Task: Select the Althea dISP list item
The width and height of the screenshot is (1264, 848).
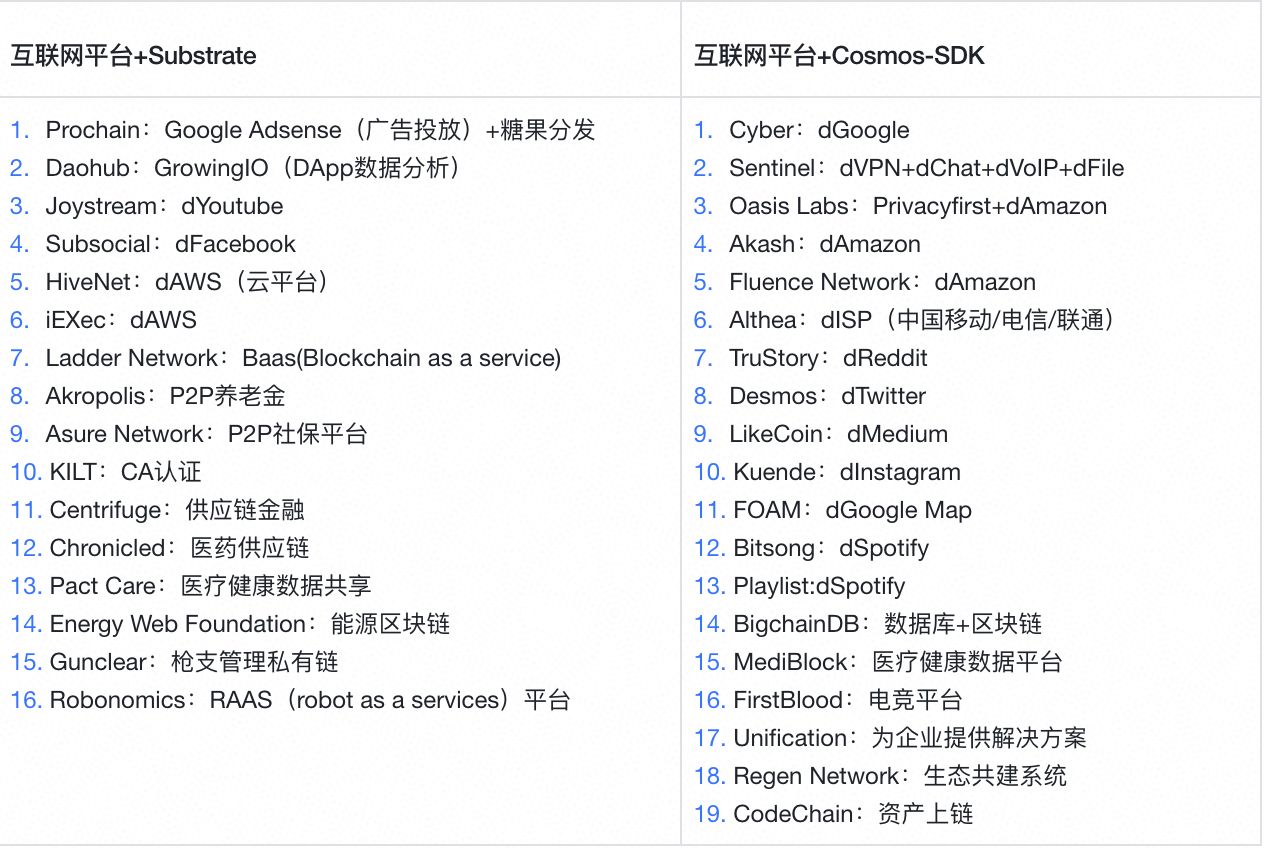Action: click(x=922, y=320)
